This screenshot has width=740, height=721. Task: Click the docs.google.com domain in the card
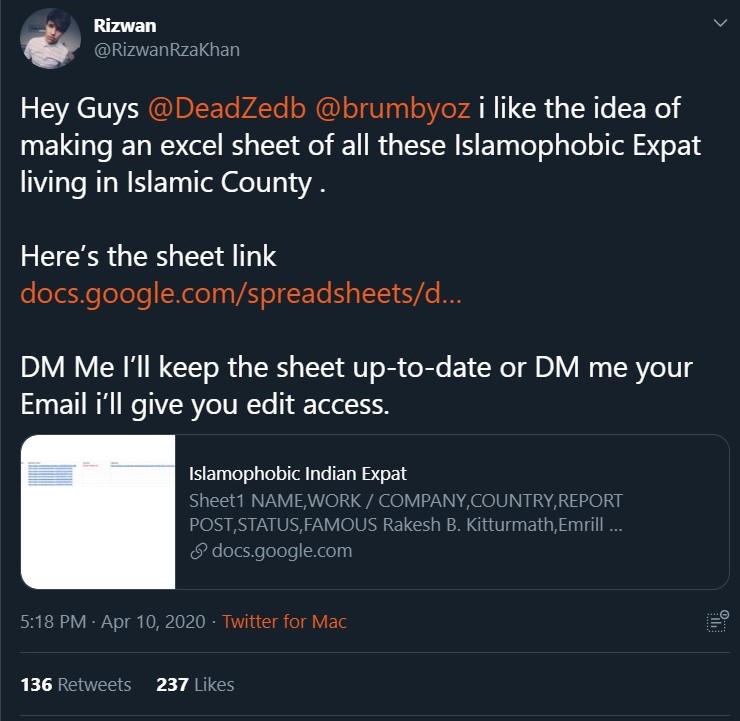click(282, 551)
